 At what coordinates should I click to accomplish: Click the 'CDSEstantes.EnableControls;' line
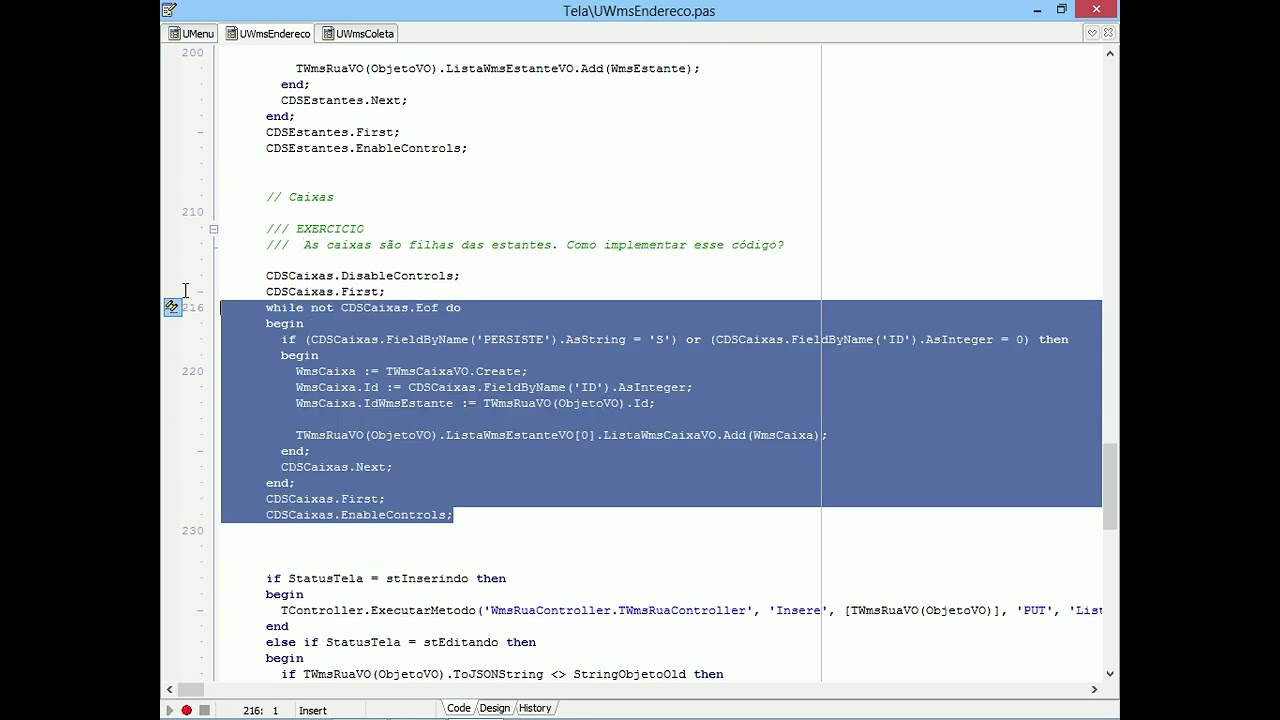point(366,148)
